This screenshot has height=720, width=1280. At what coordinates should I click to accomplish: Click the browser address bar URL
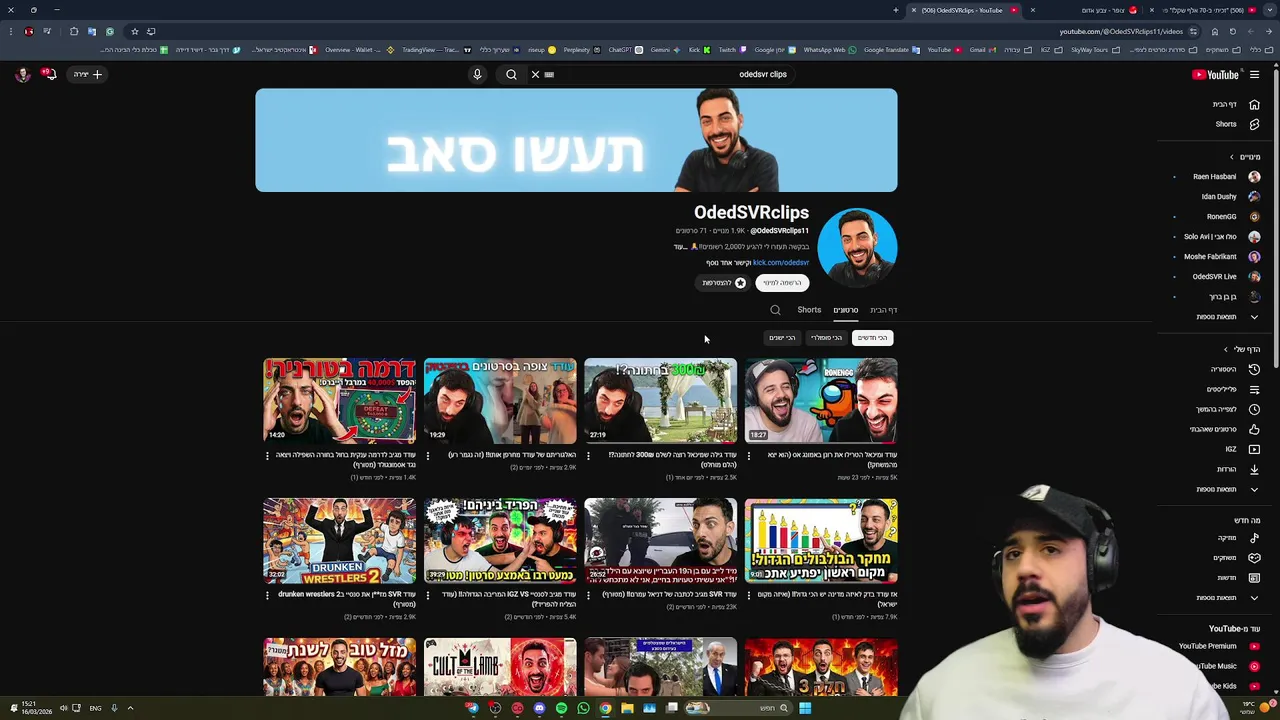click(x=1120, y=32)
